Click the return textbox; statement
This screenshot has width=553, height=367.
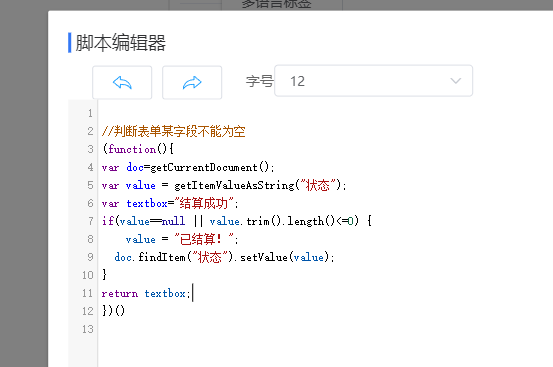146,293
